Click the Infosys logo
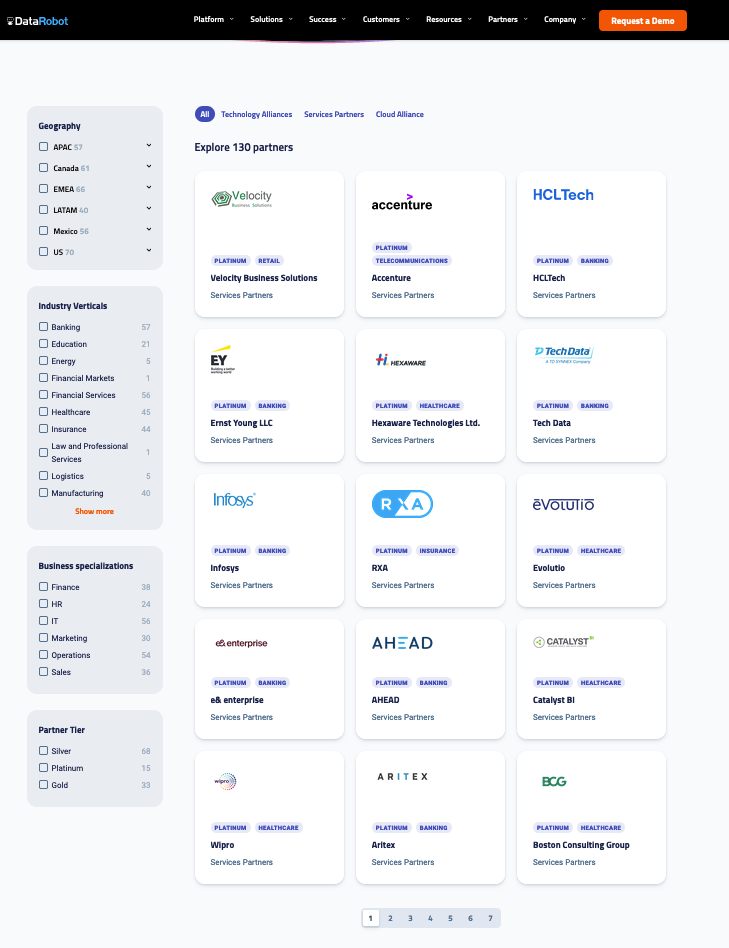Image resolution: width=729 pixels, height=948 pixels. (x=234, y=500)
